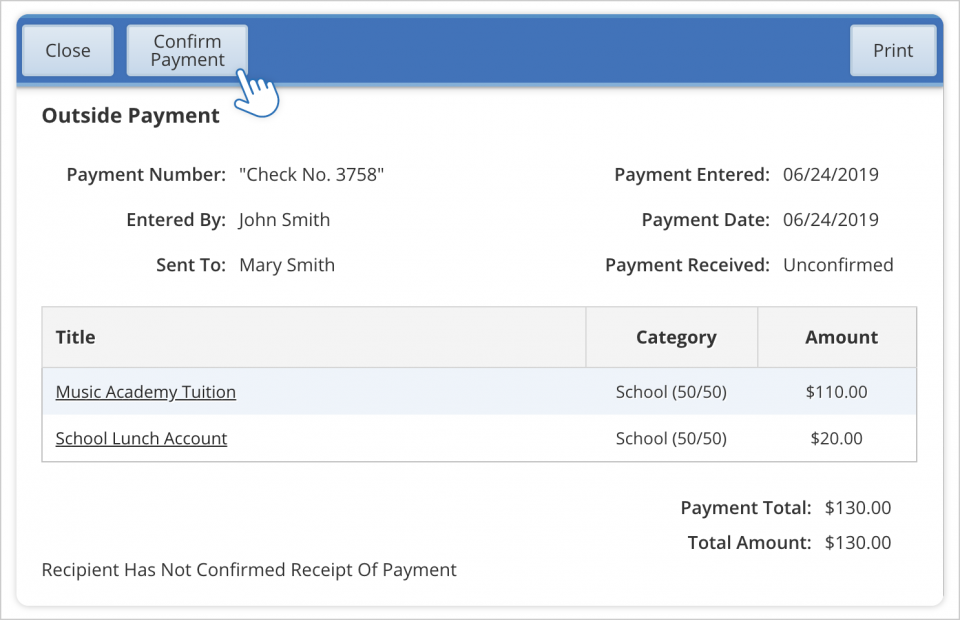960x620 pixels.
Task: Click the School Lunch Account School (50/50) category
Action: pyautogui.click(x=671, y=438)
